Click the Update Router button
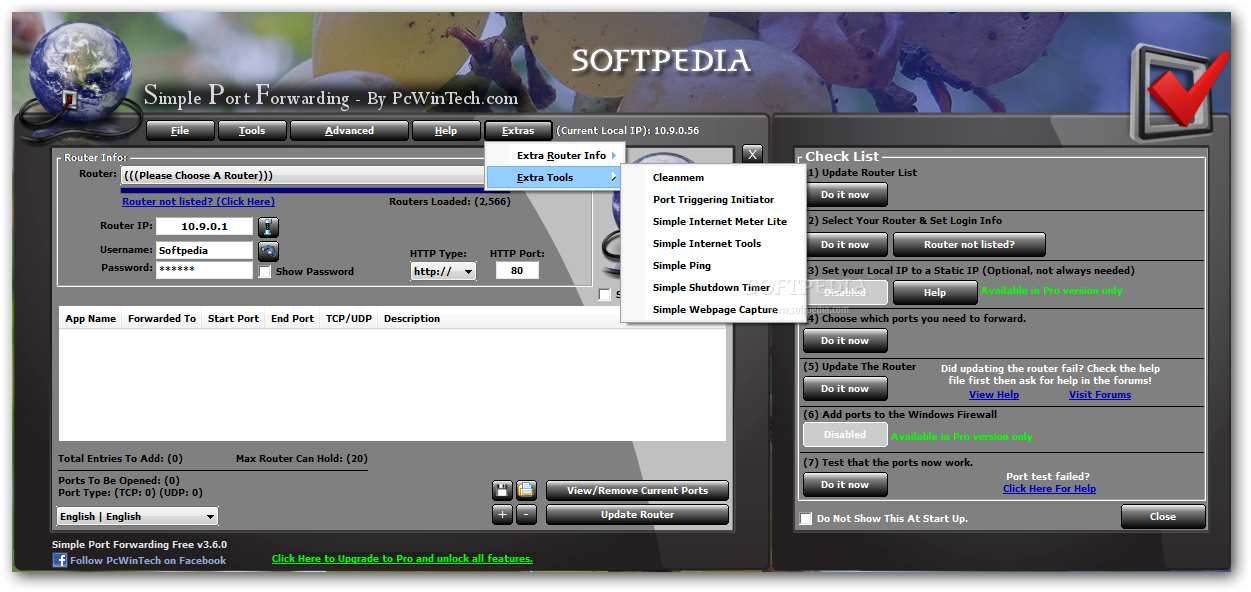Screen dimensions: 1251x592 coord(637,515)
